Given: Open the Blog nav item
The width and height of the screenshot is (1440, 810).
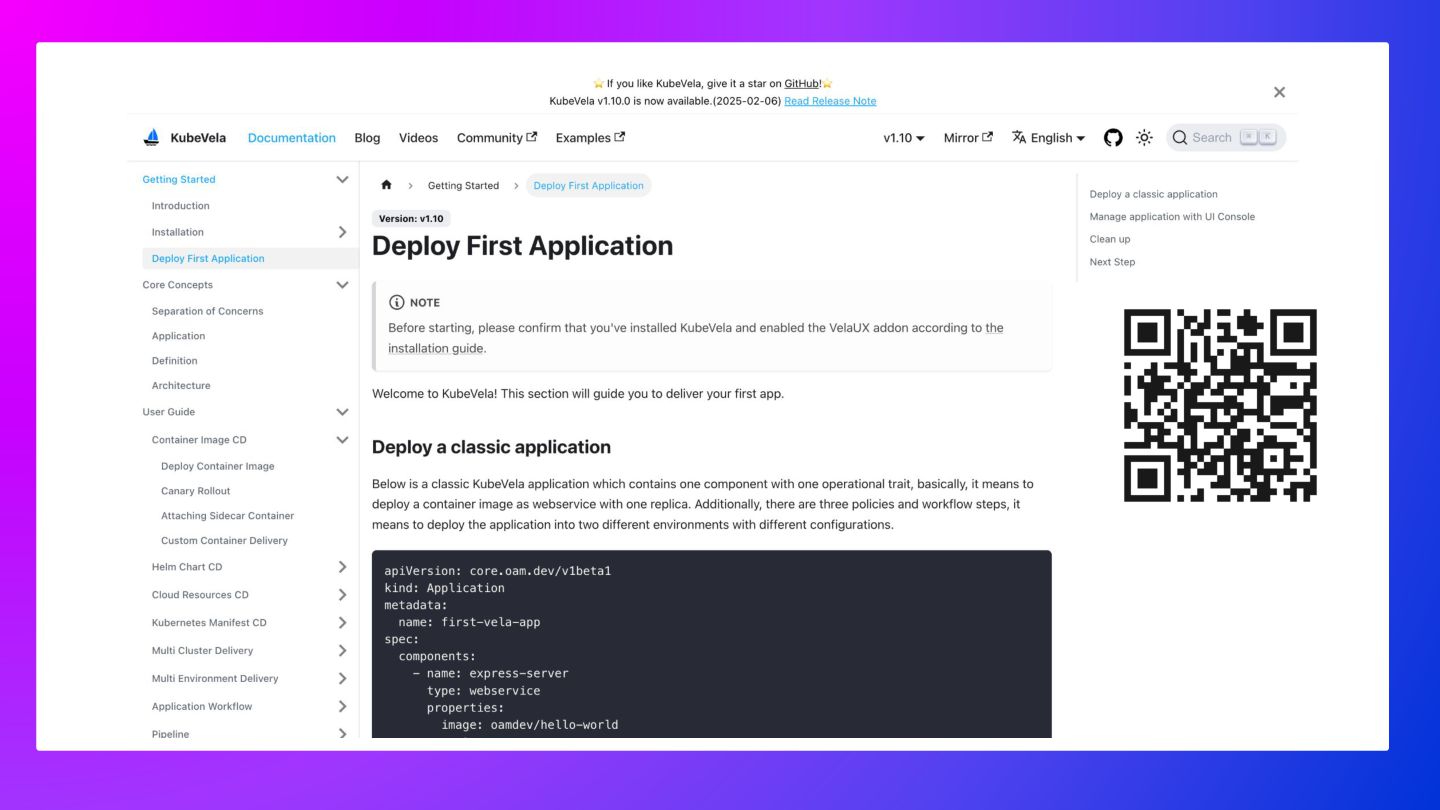Looking at the screenshot, I should tap(367, 138).
